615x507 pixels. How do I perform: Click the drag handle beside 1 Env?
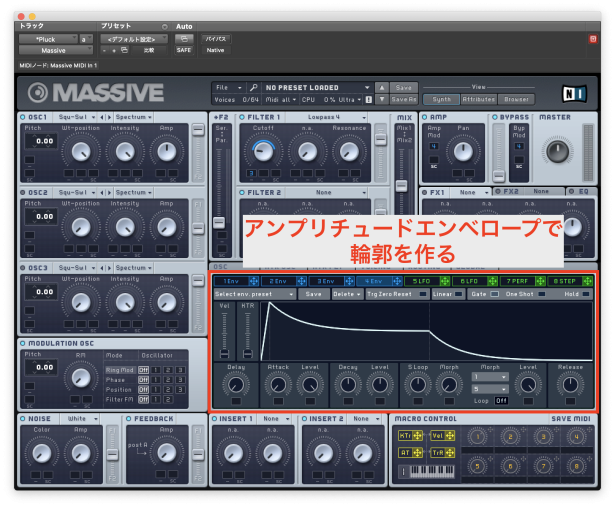tap(252, 281)
